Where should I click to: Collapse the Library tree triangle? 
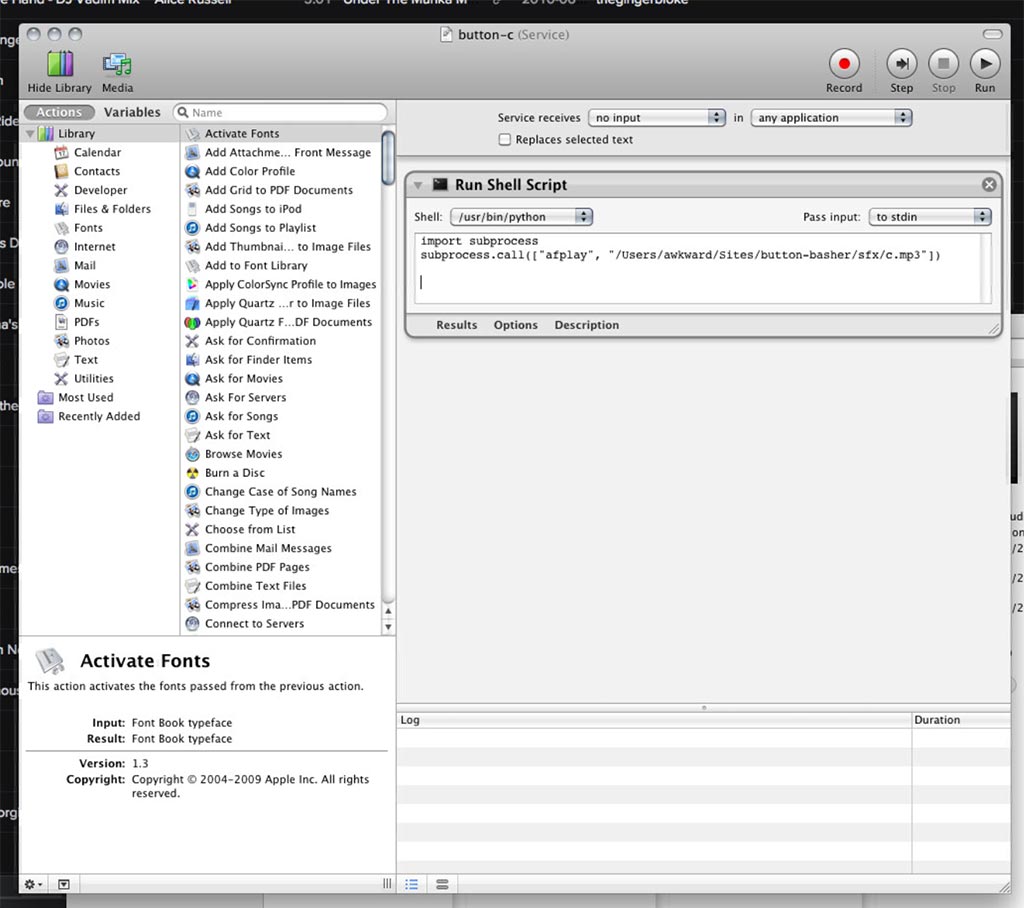30,134
